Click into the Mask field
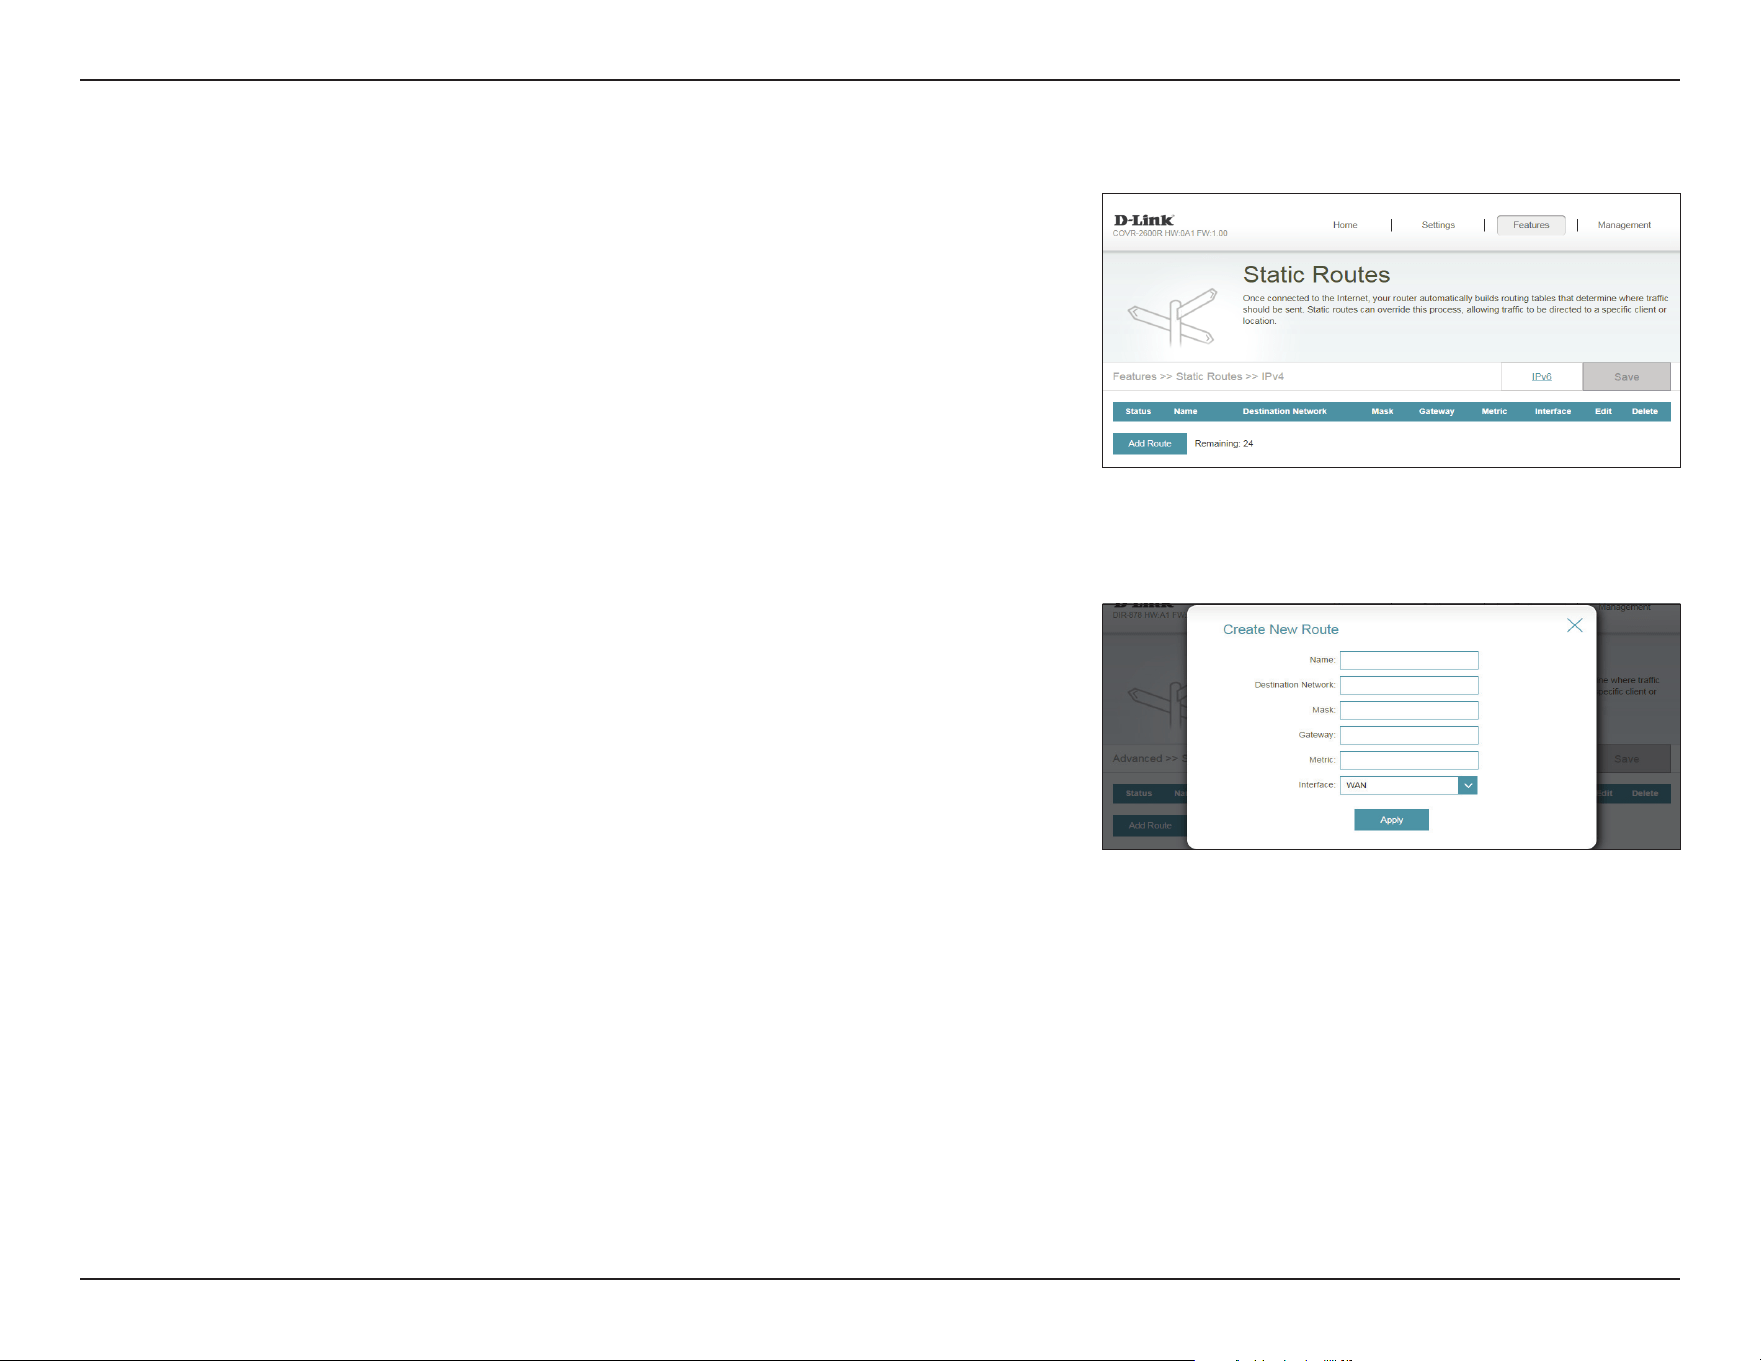Viewport: 1761px width, 1361px height. [x=1409, y=710]
